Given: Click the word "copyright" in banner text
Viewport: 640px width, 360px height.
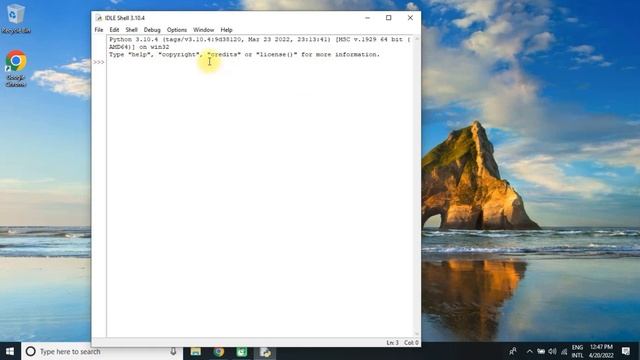Looking at the screenshot, I should [179, 54].
